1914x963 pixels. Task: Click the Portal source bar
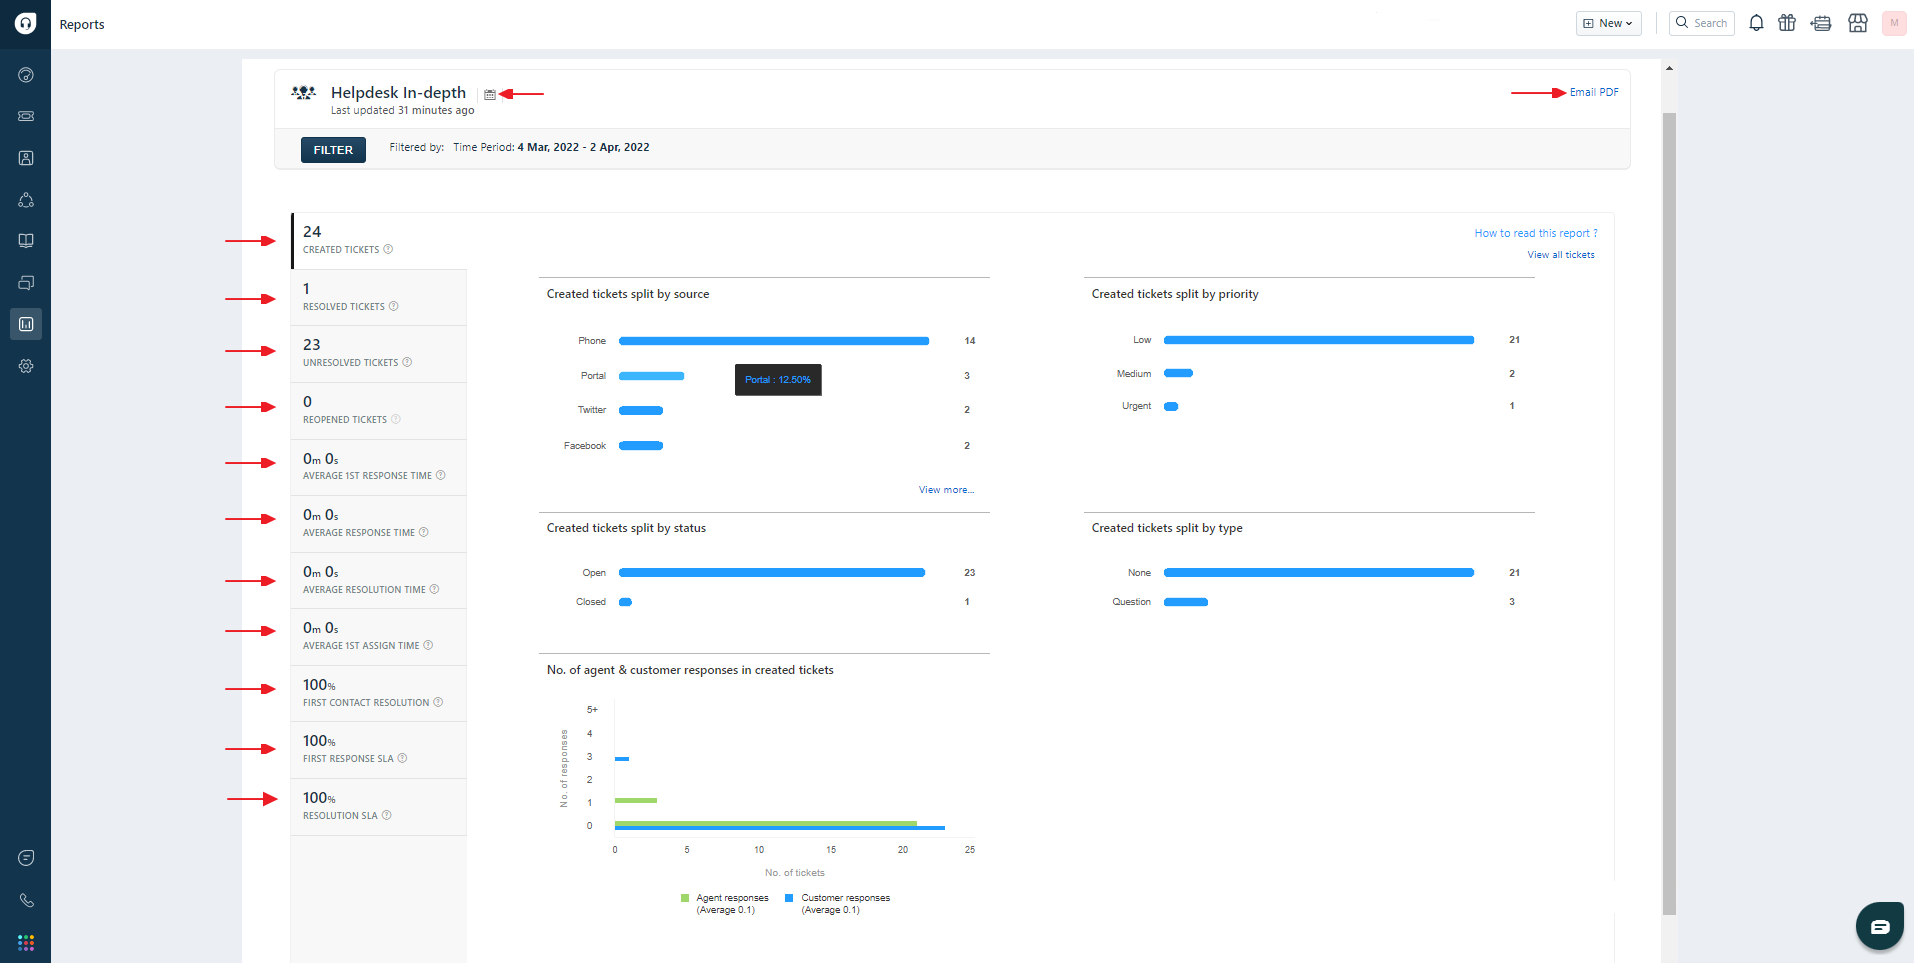(652, 376)
